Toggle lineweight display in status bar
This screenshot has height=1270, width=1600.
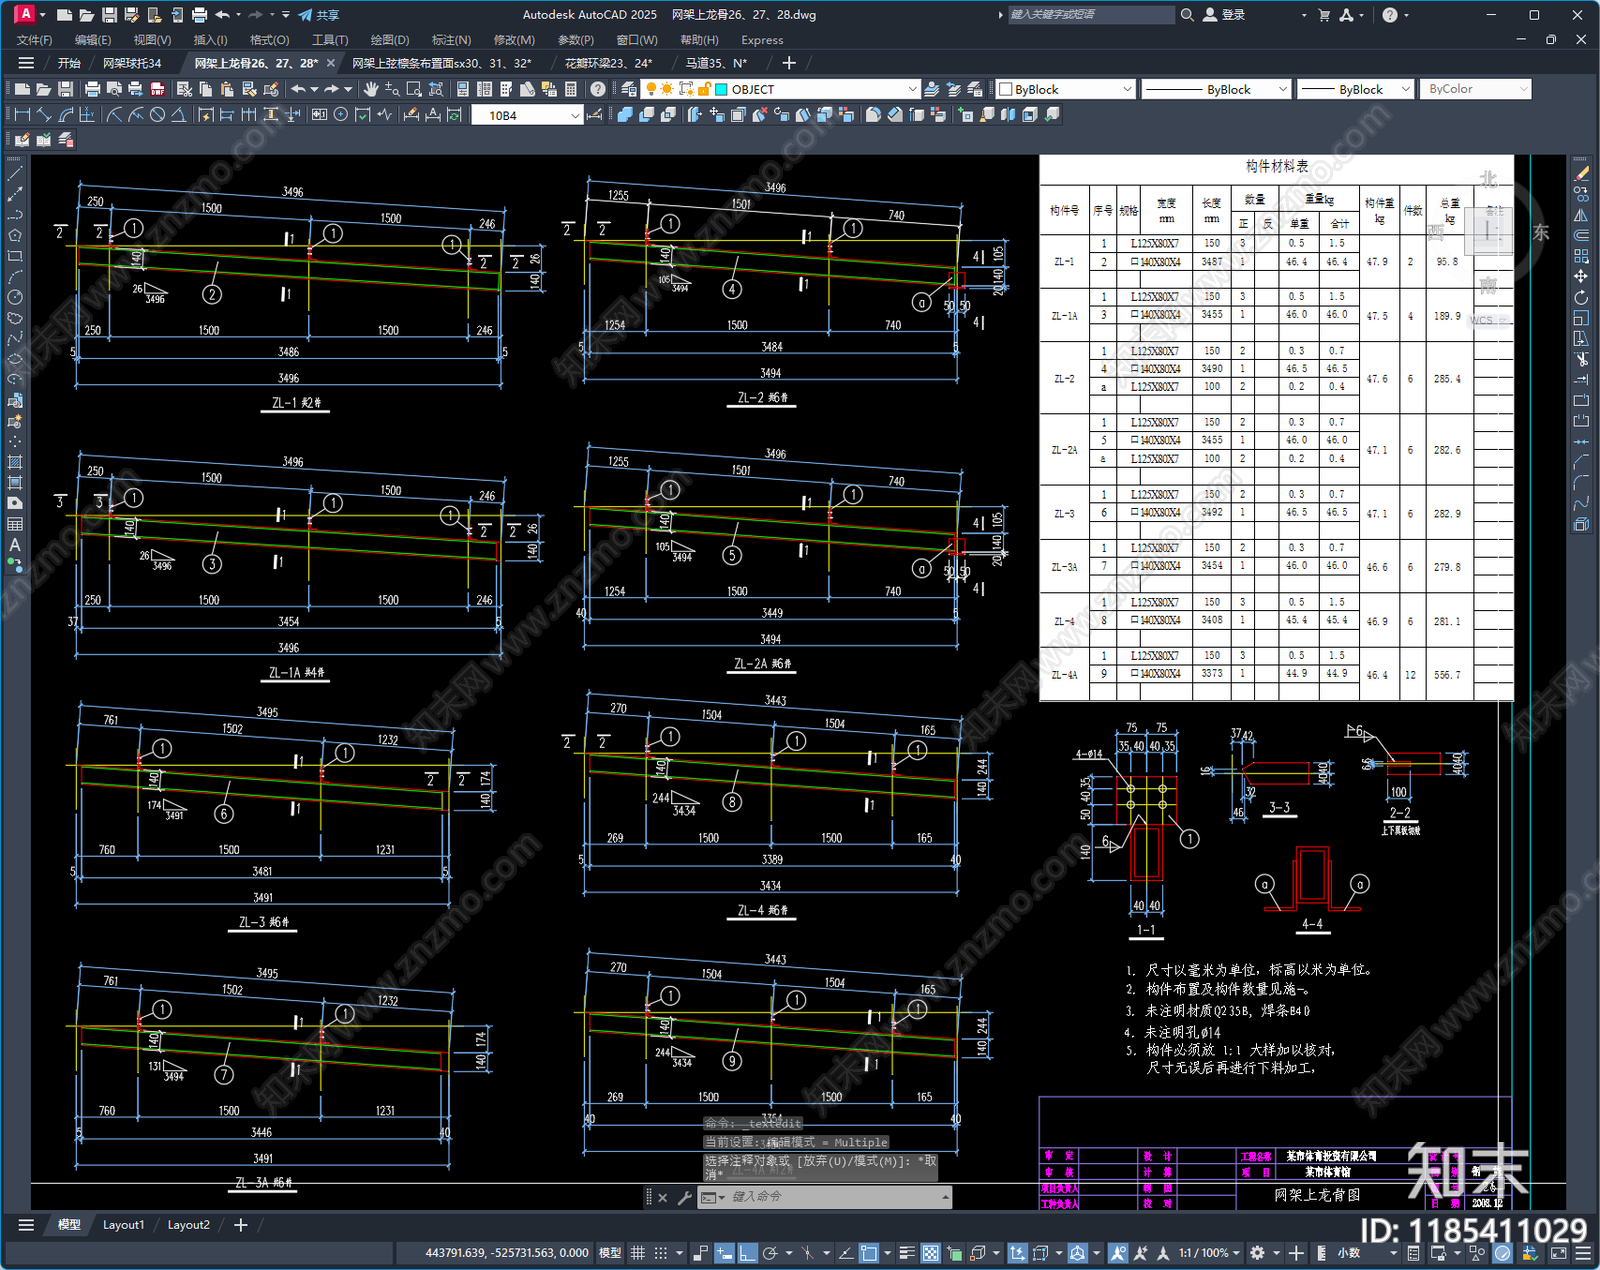point(907,1253)
